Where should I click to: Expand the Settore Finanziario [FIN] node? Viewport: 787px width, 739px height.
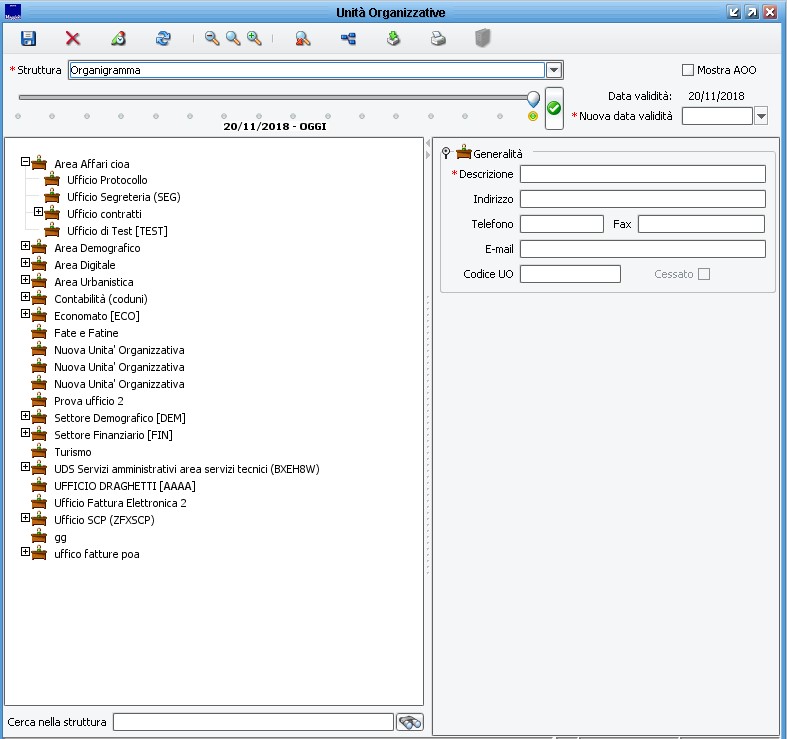26,433
